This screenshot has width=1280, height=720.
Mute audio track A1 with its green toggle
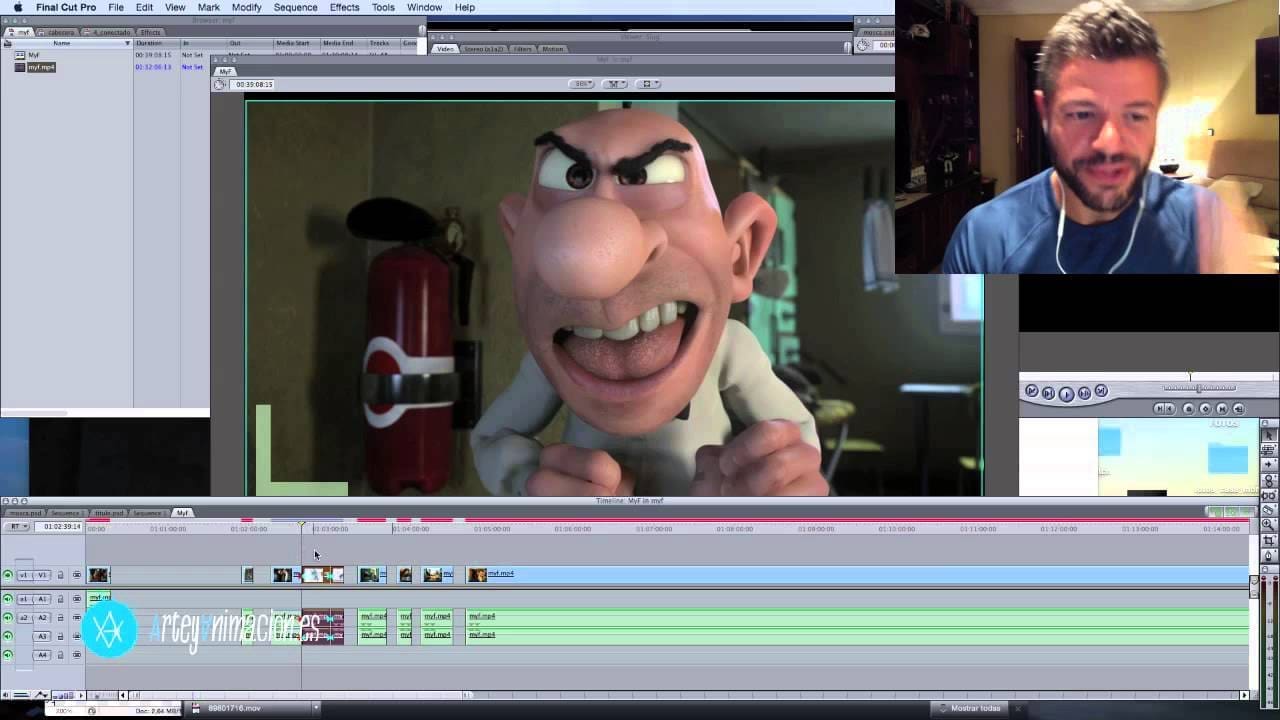pyautogui.click(x=7, y=599)
